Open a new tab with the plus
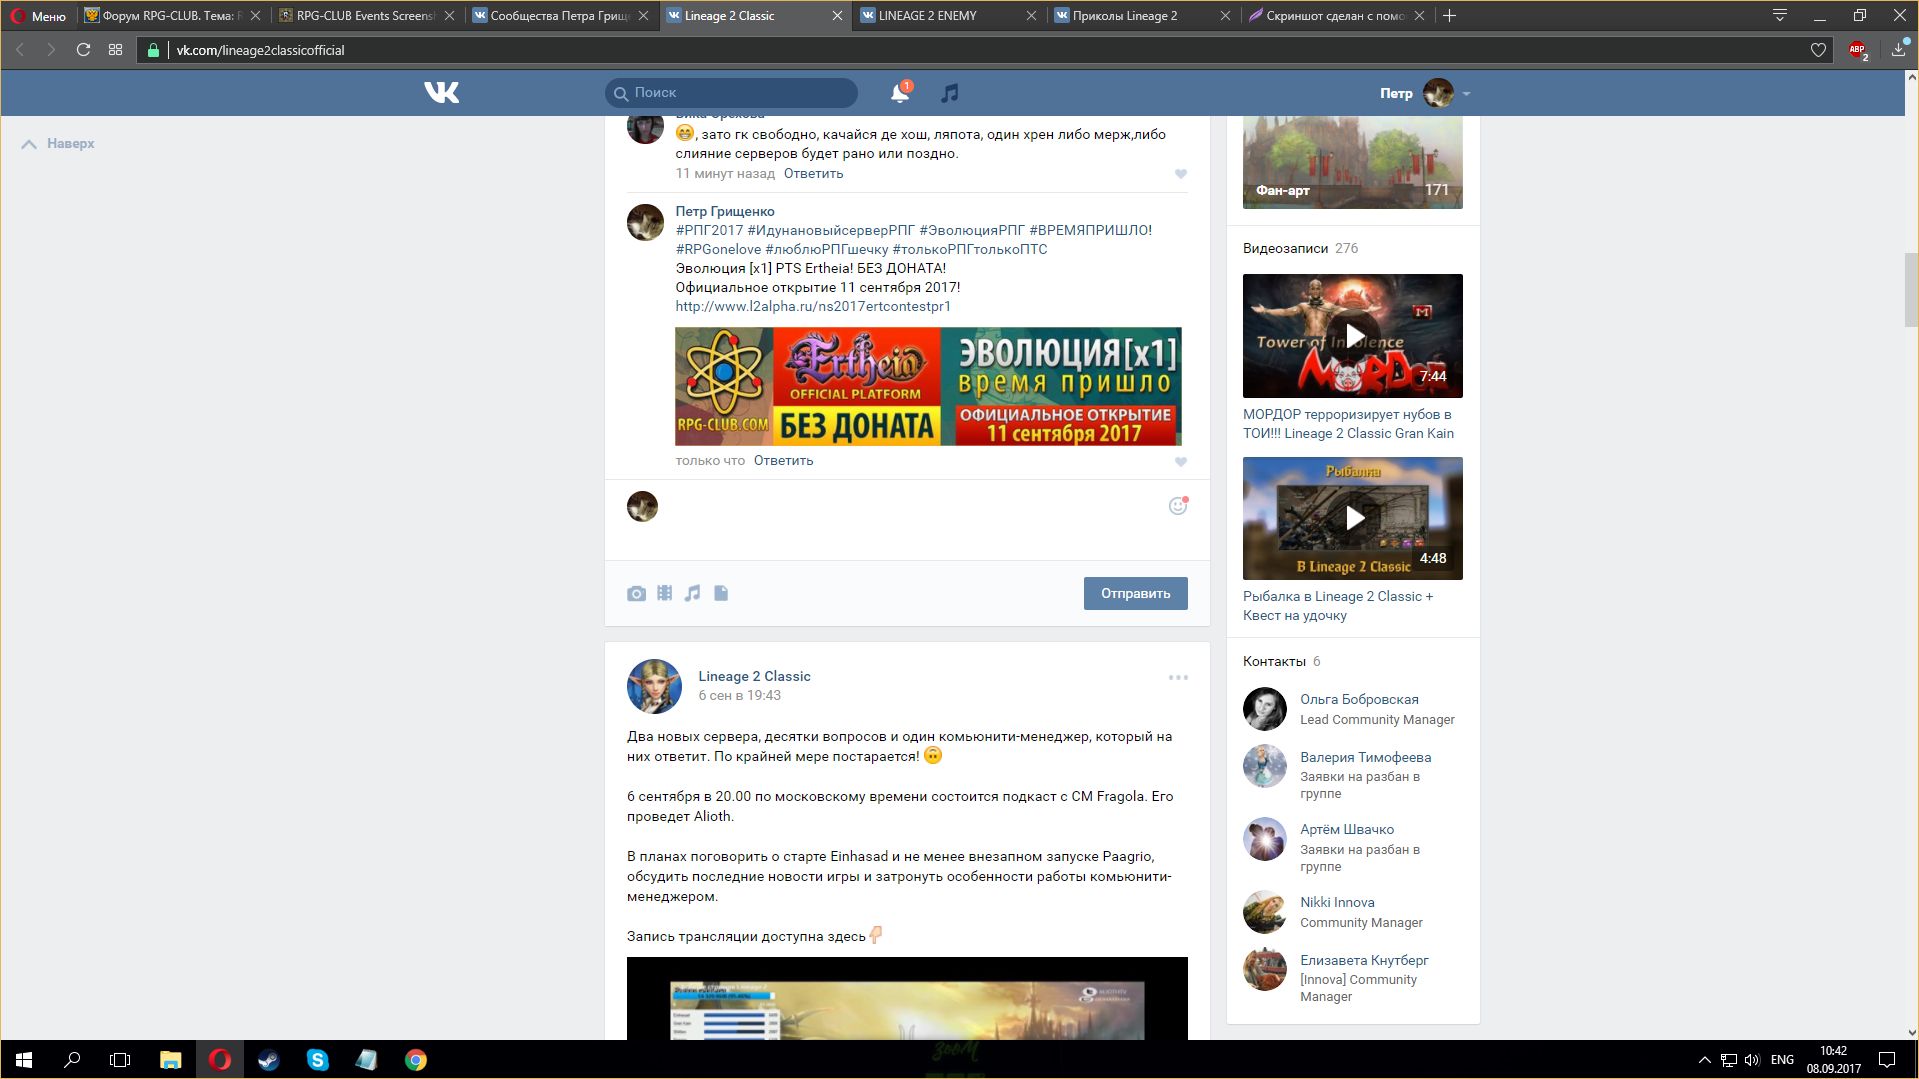 (1450, 15)
